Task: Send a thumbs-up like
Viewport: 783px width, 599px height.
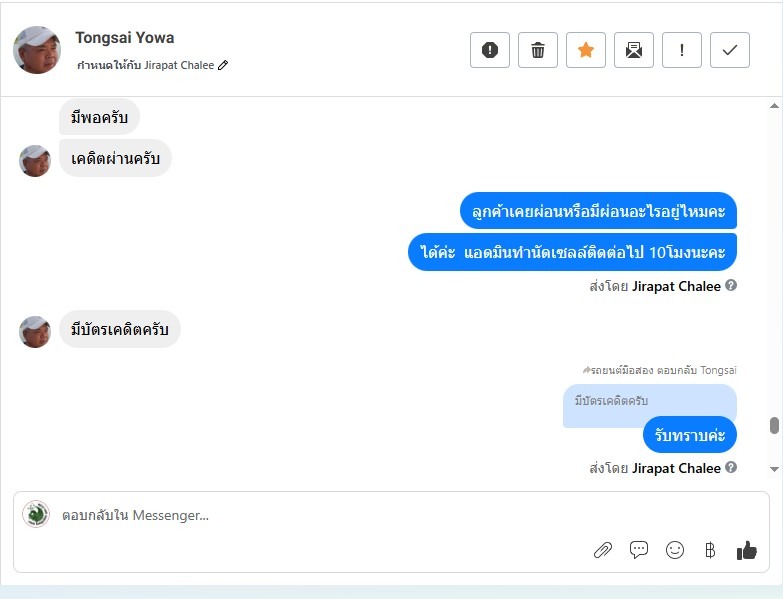Action: (747, 550)
